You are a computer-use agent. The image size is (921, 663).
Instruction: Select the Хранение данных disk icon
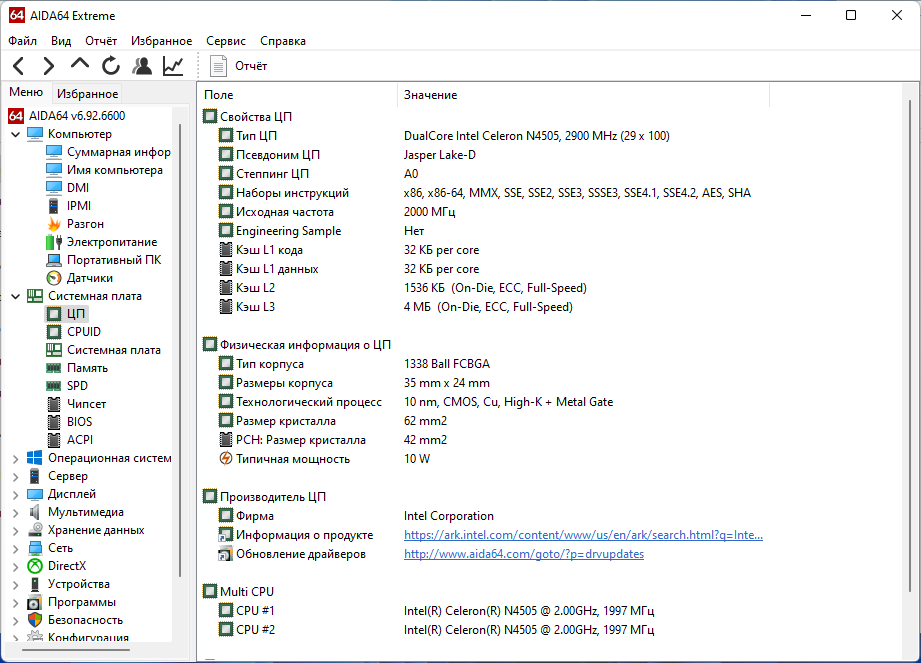click(x=35, y=530)
